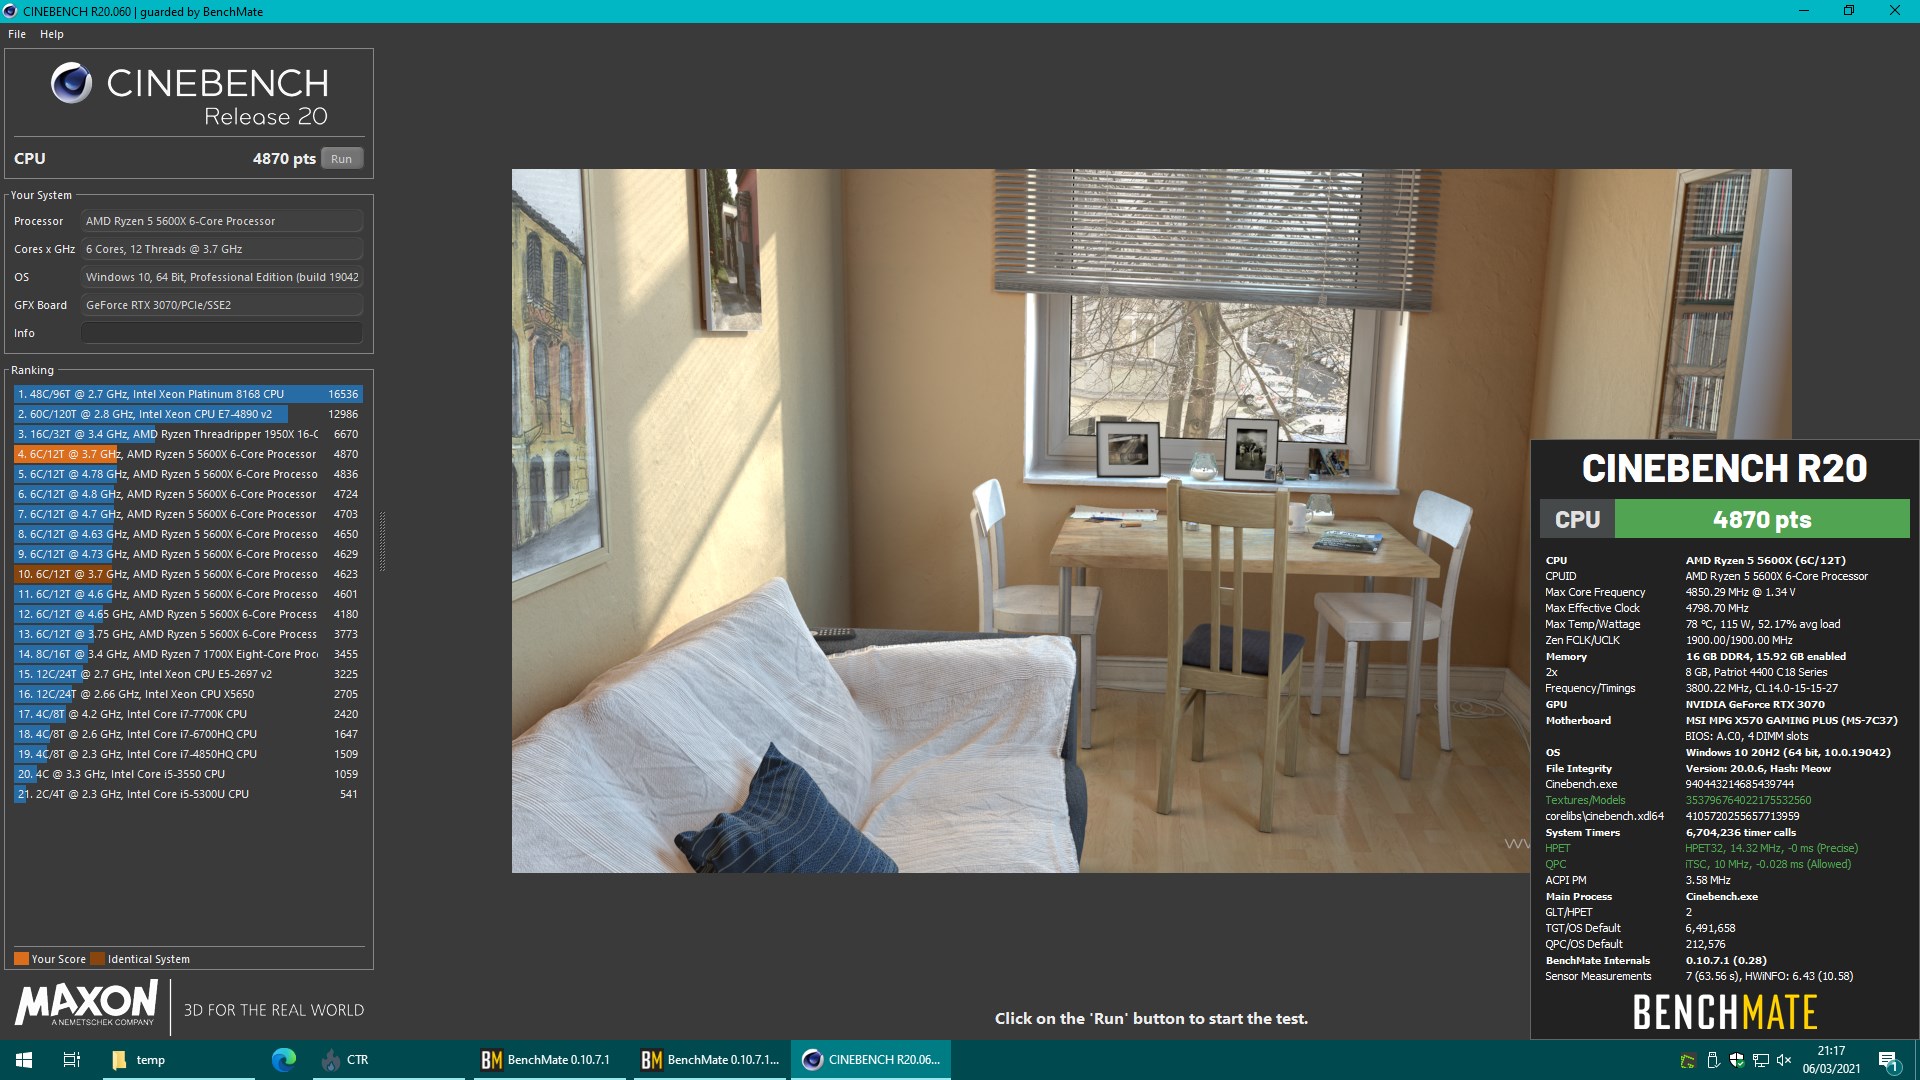Select ranking row 5 with score 4836
The height and width of the screenshot is (1080, 1920).
coord(188,474)
